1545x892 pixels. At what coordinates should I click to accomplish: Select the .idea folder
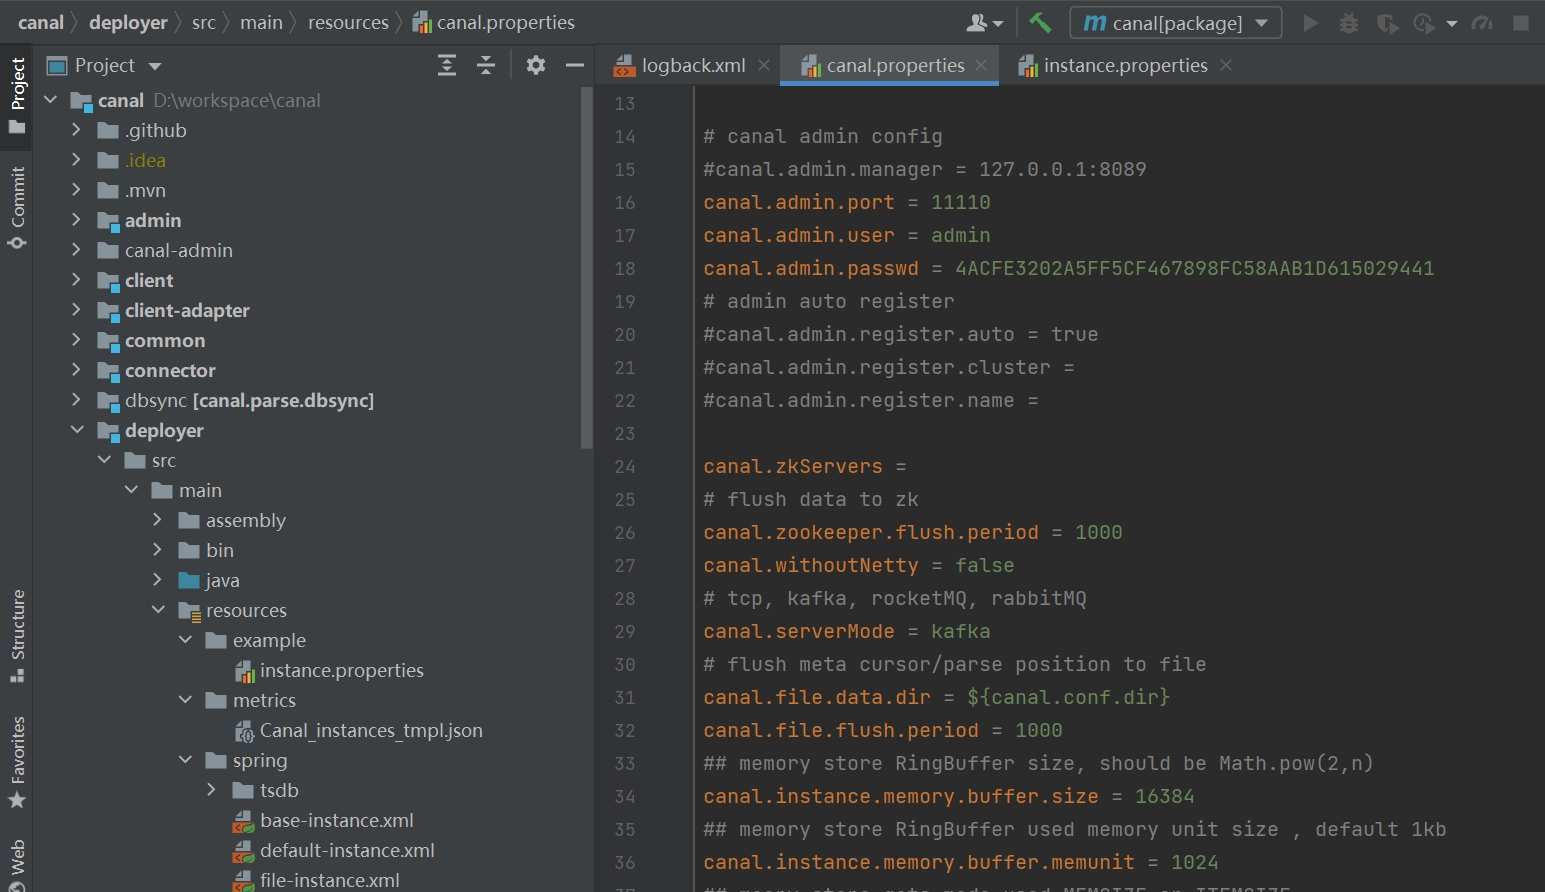[145, 160]
